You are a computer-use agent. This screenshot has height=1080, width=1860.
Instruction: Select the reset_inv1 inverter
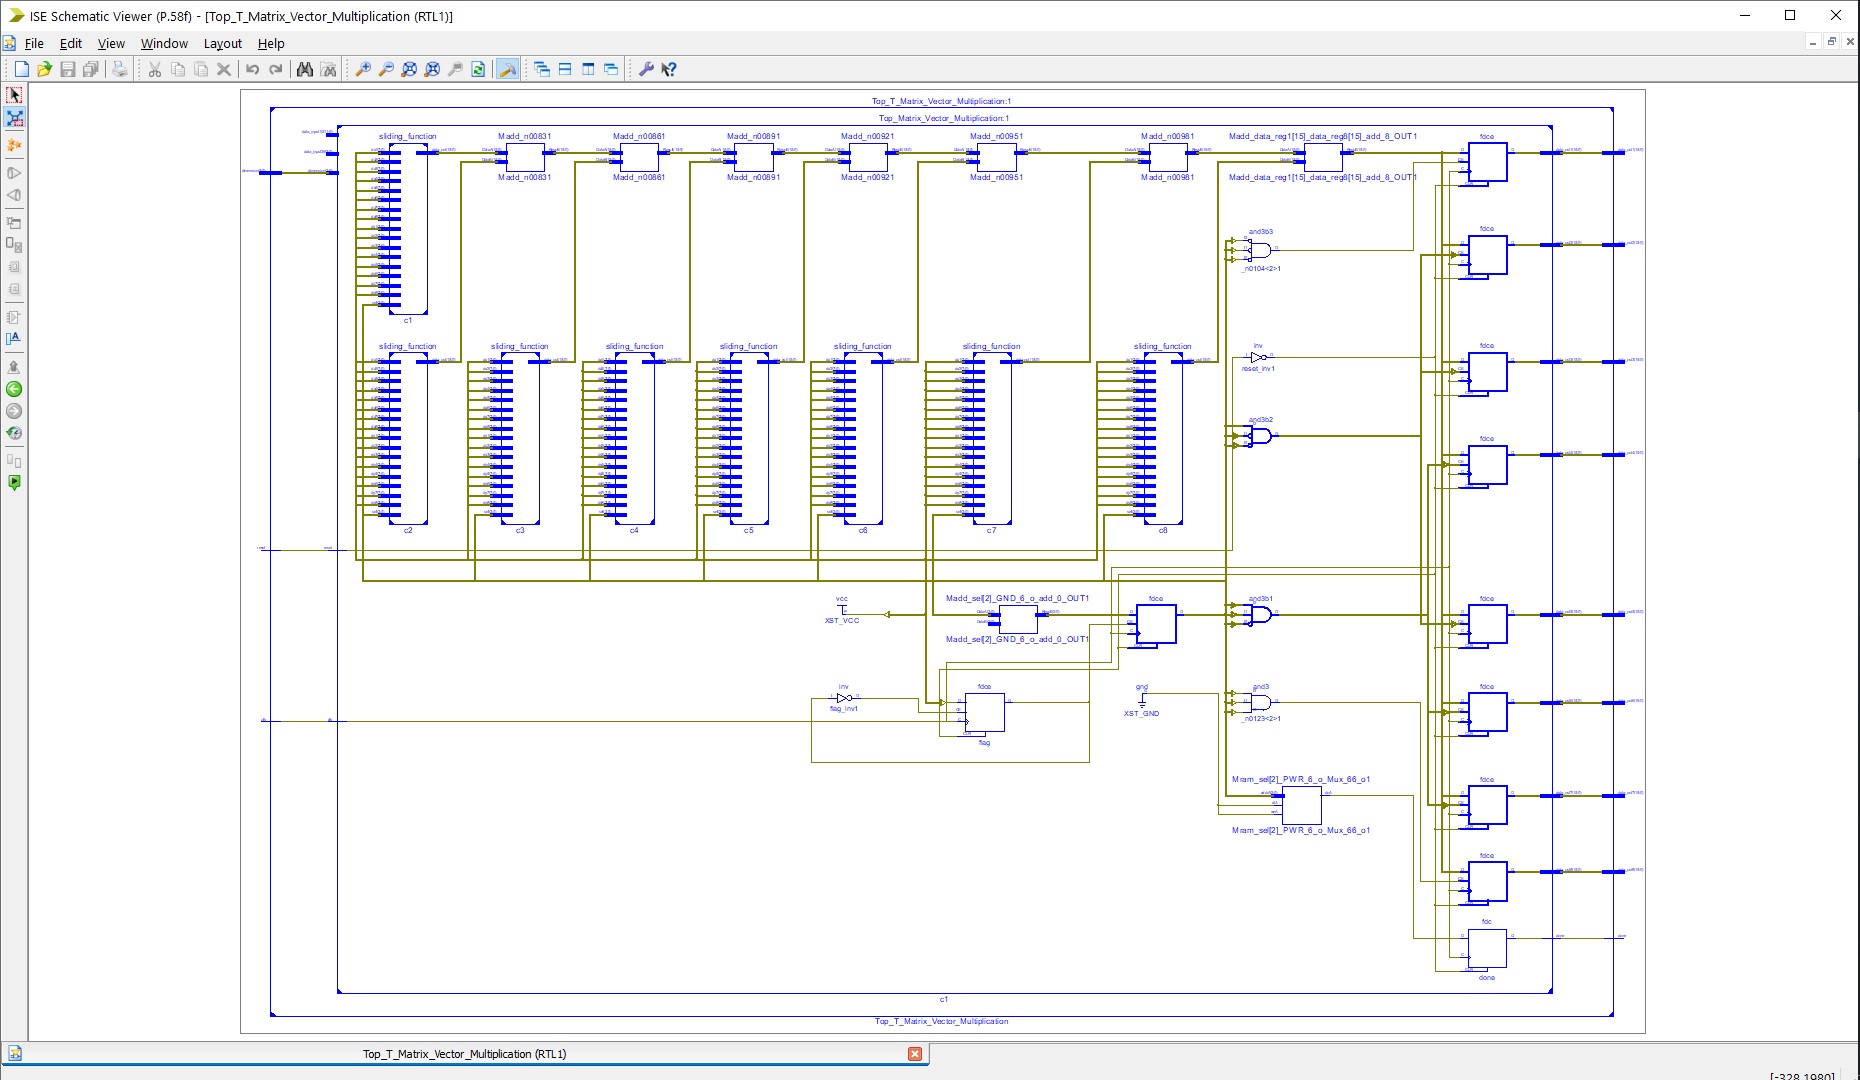pyautogui.click(x=1258, y=357)
